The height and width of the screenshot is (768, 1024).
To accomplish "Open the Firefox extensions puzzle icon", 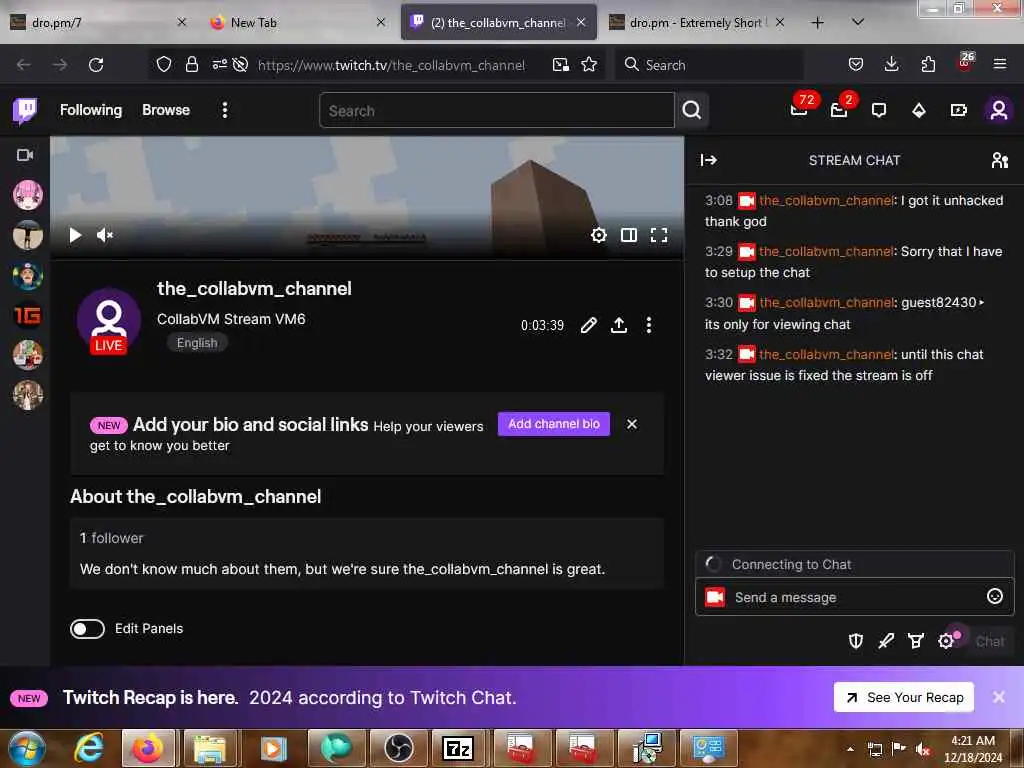I will point(928,64).
